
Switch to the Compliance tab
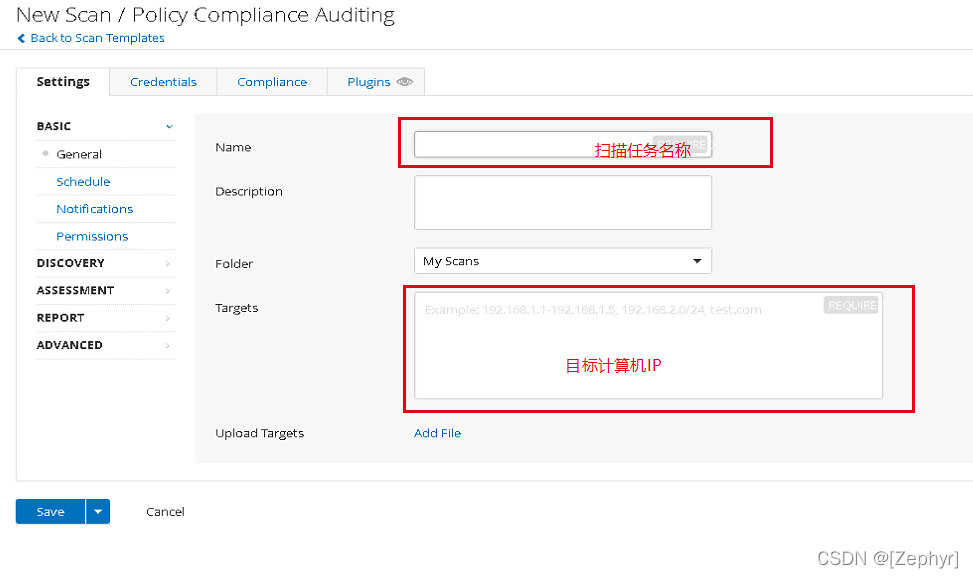tap(272, 82)
